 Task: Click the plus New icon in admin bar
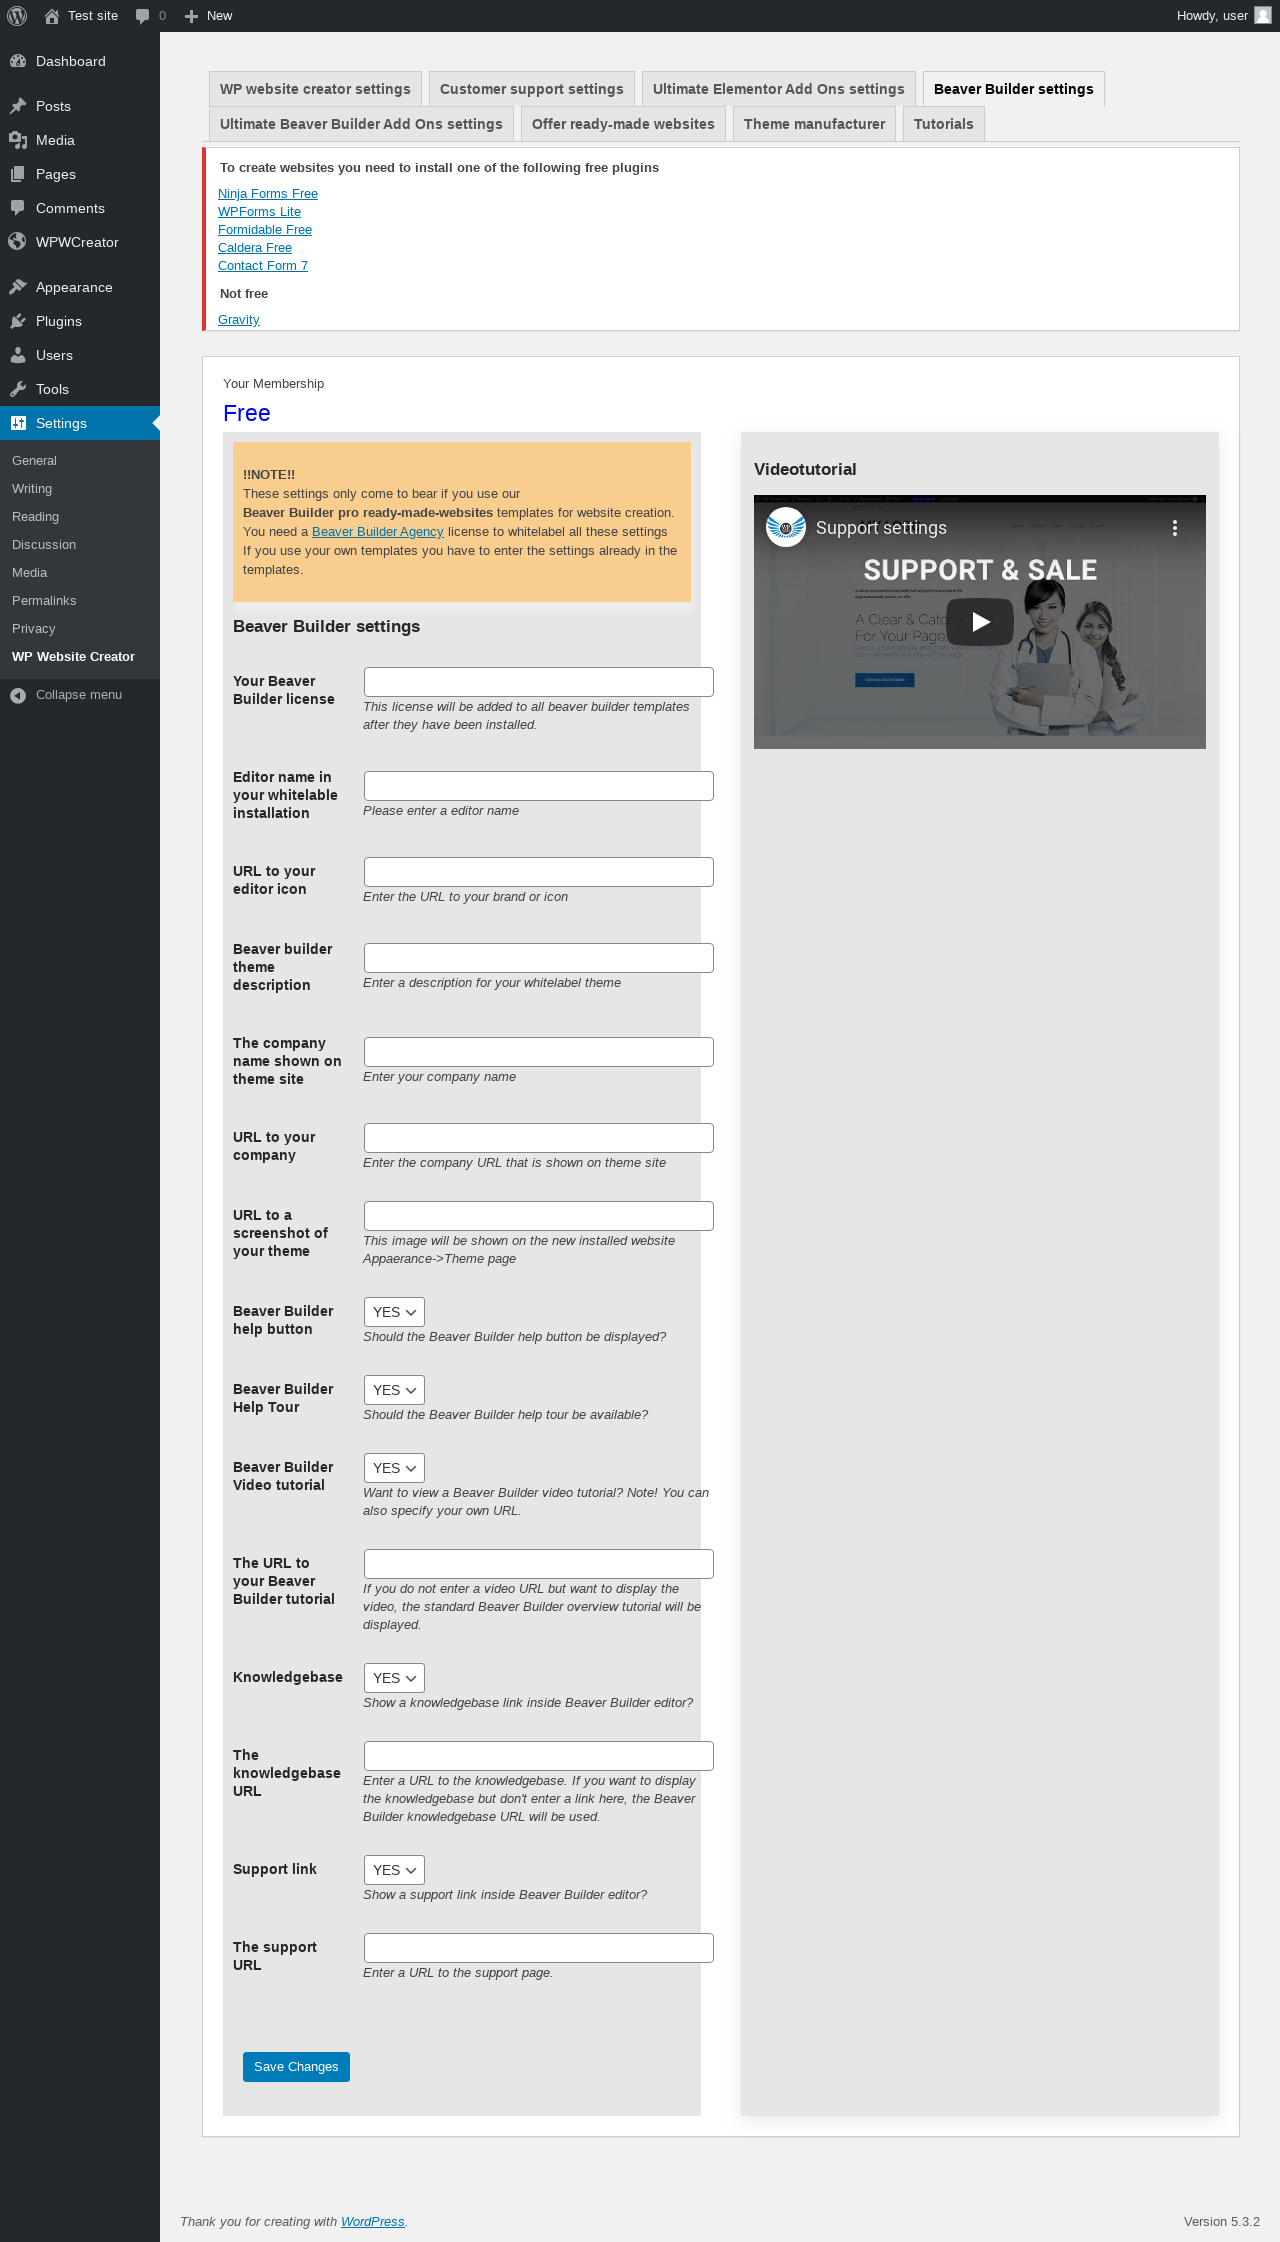[191, 16]
